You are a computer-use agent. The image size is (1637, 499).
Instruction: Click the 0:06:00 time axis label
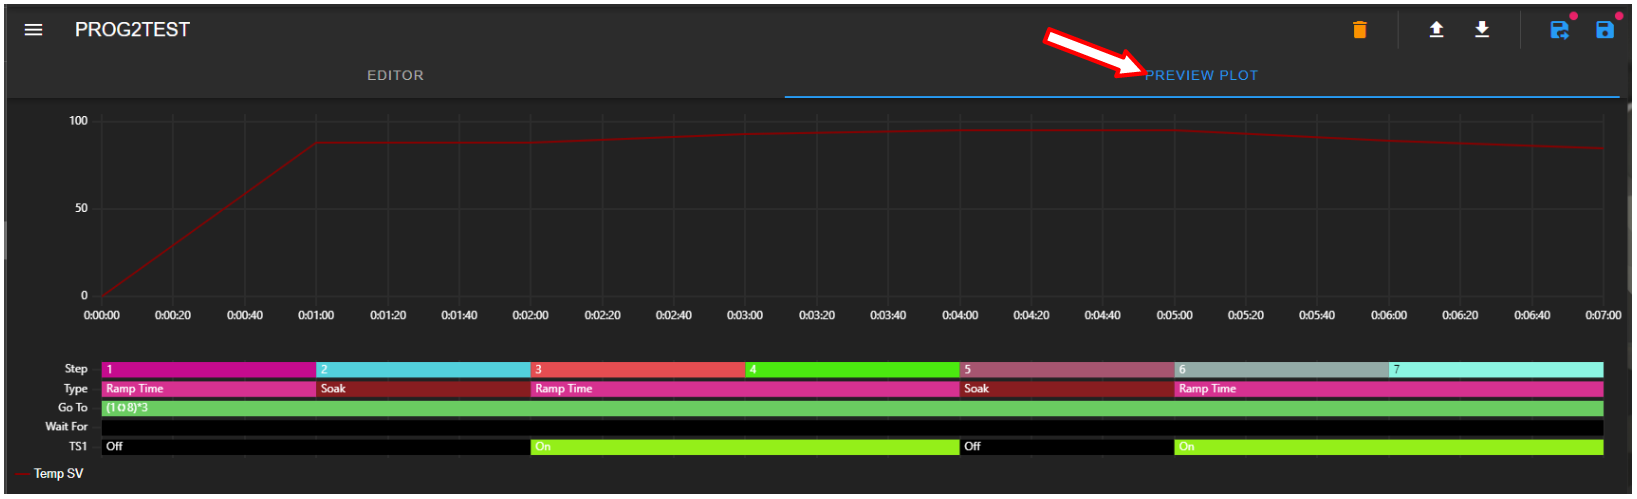click(1389, 315)
